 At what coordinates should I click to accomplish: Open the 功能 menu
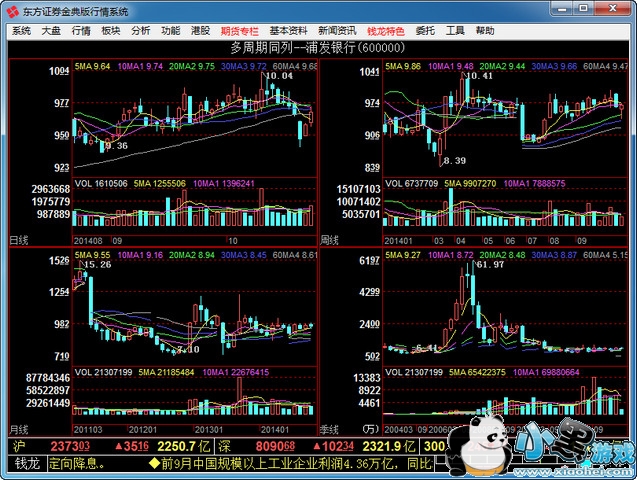tap(171, 31)
